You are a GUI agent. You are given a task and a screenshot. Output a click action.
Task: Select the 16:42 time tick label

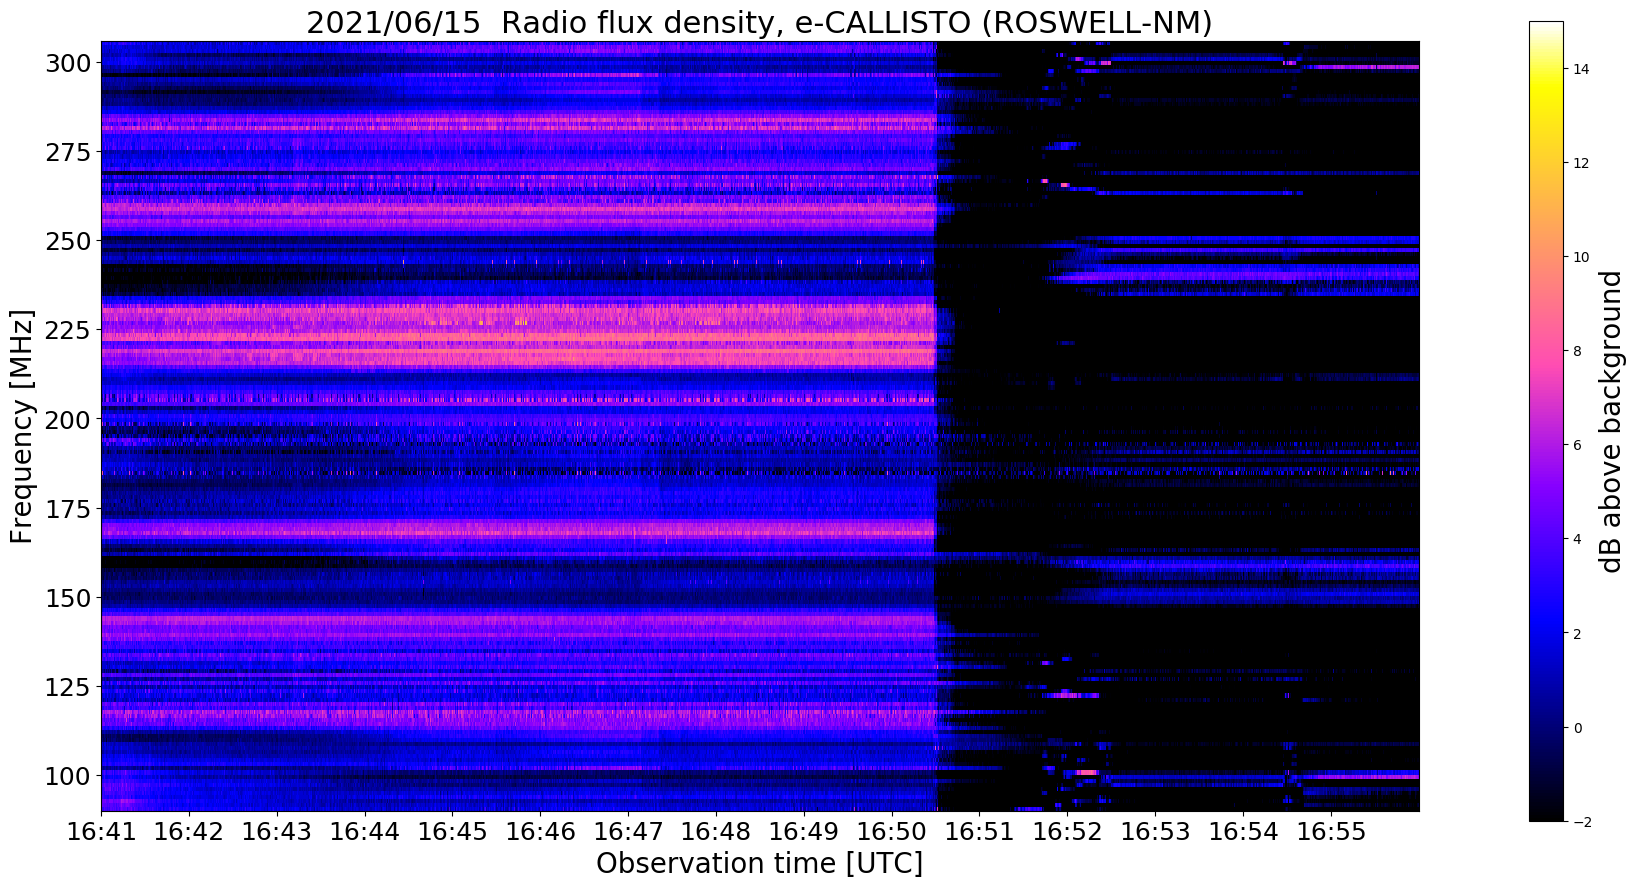pos(189,832)
